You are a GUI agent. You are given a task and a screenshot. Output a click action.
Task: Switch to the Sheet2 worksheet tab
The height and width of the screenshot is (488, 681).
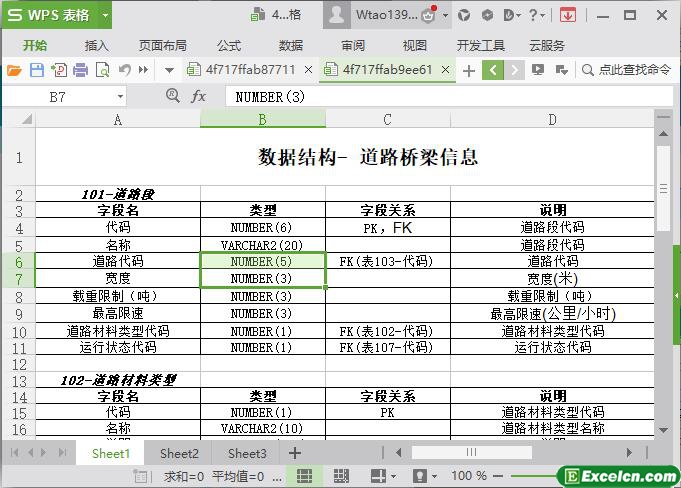click(x=179, y=453)
